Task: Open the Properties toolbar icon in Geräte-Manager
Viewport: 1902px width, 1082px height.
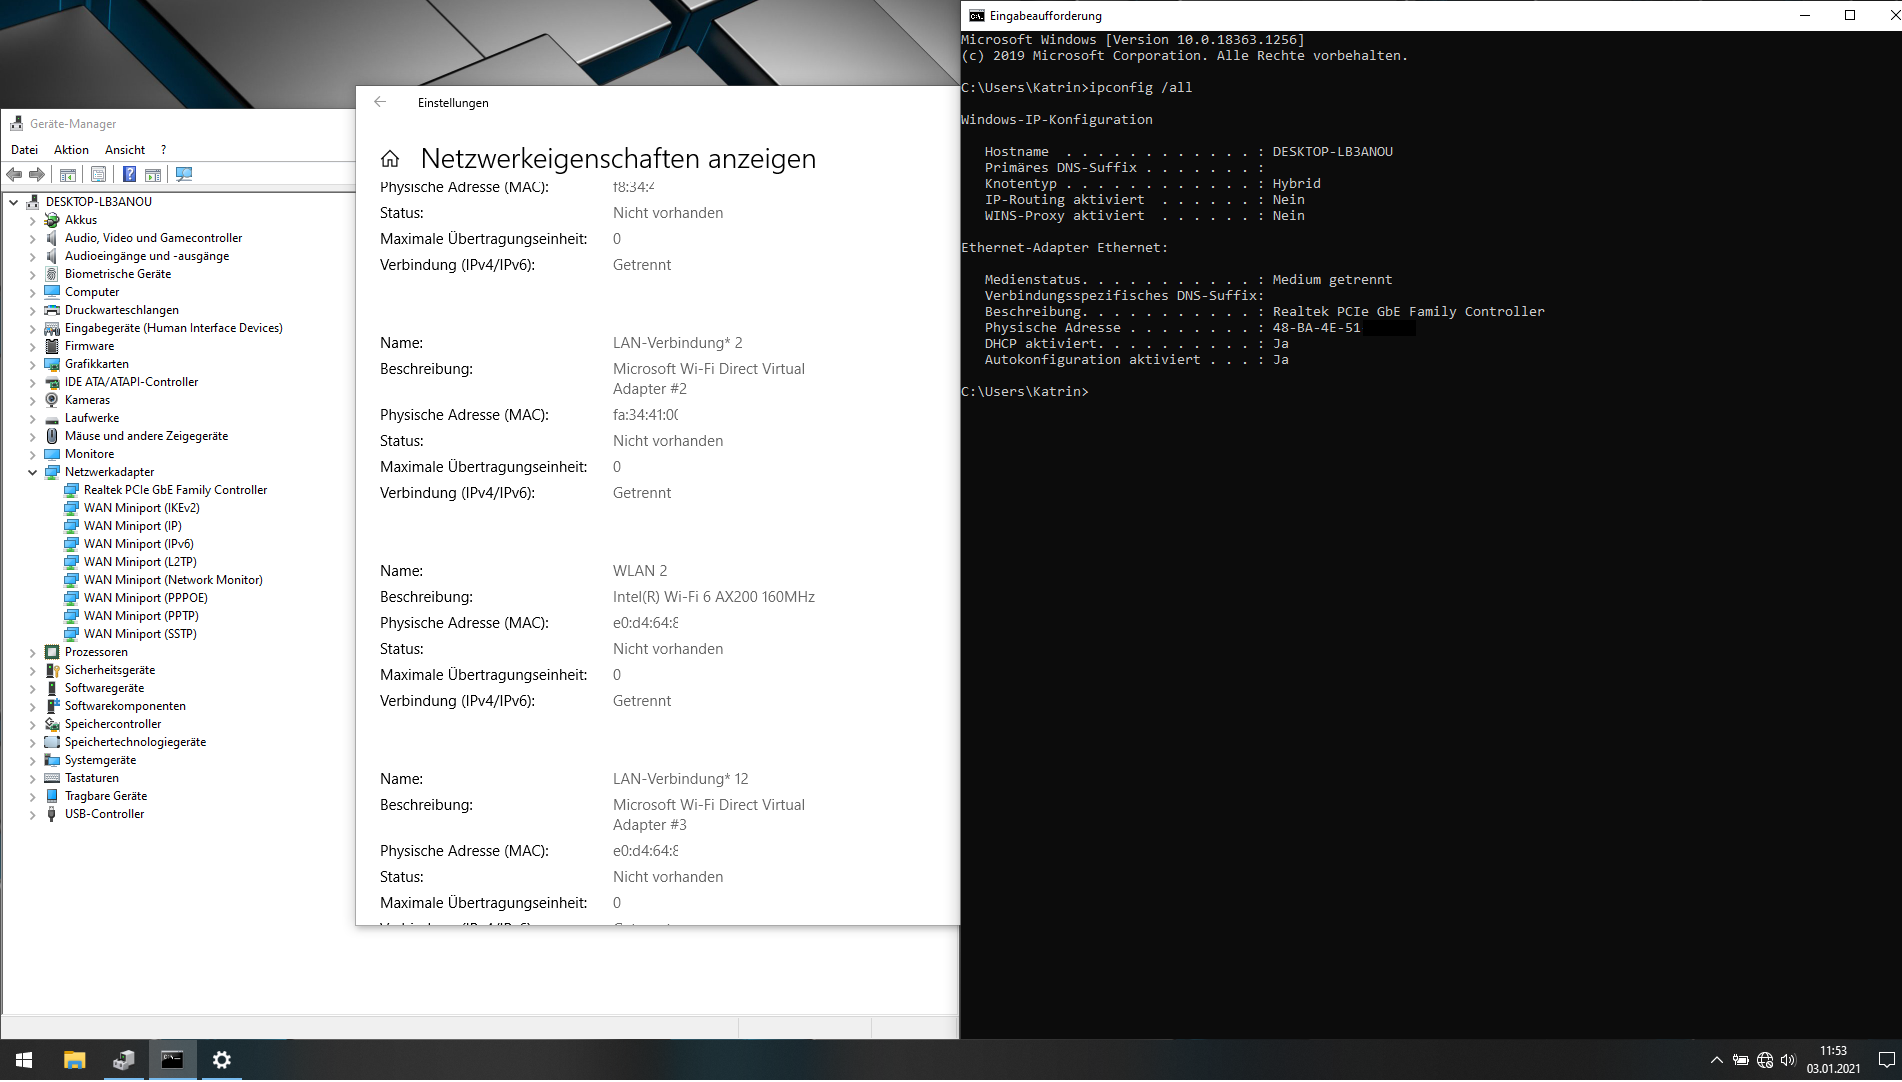Action: tap(98, 175)
